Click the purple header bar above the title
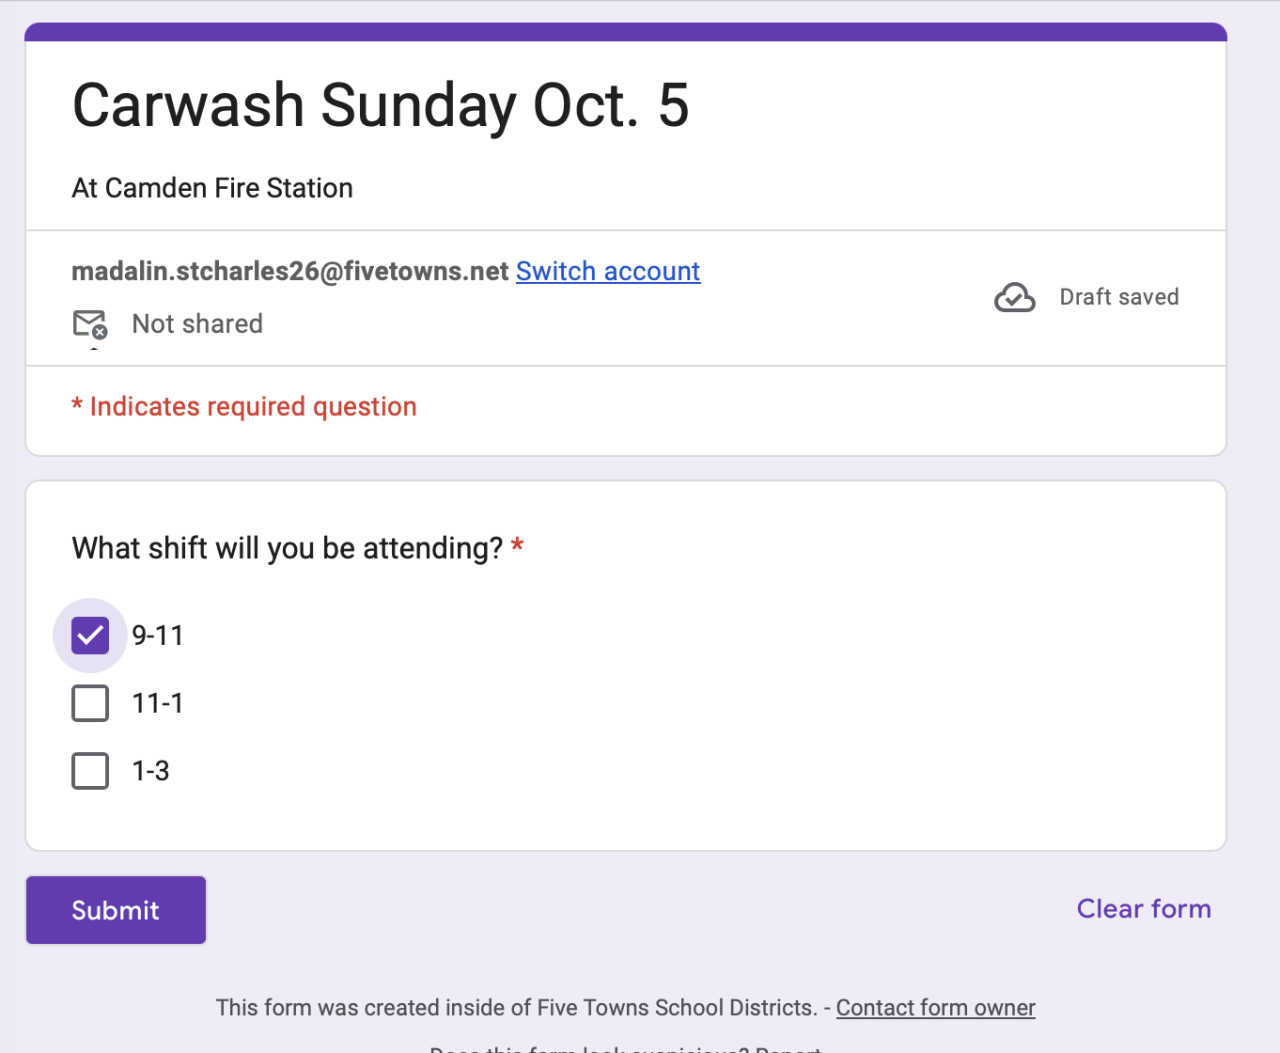1280x1053 pixels. [625, 32]
